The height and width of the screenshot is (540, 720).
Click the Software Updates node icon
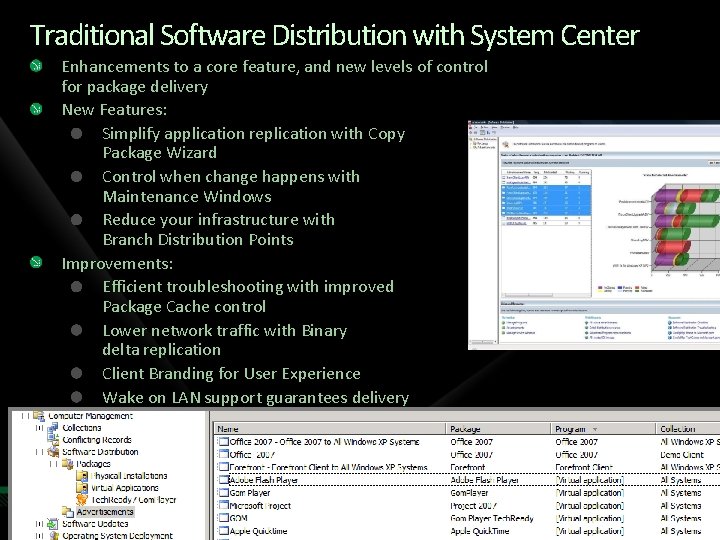click(53, 523)
